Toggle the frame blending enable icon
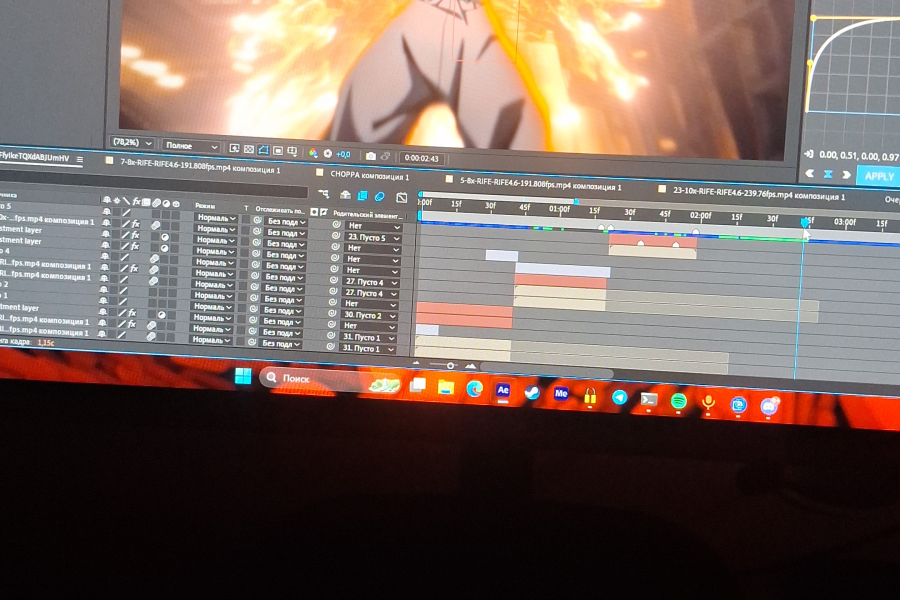 [362, 196]
